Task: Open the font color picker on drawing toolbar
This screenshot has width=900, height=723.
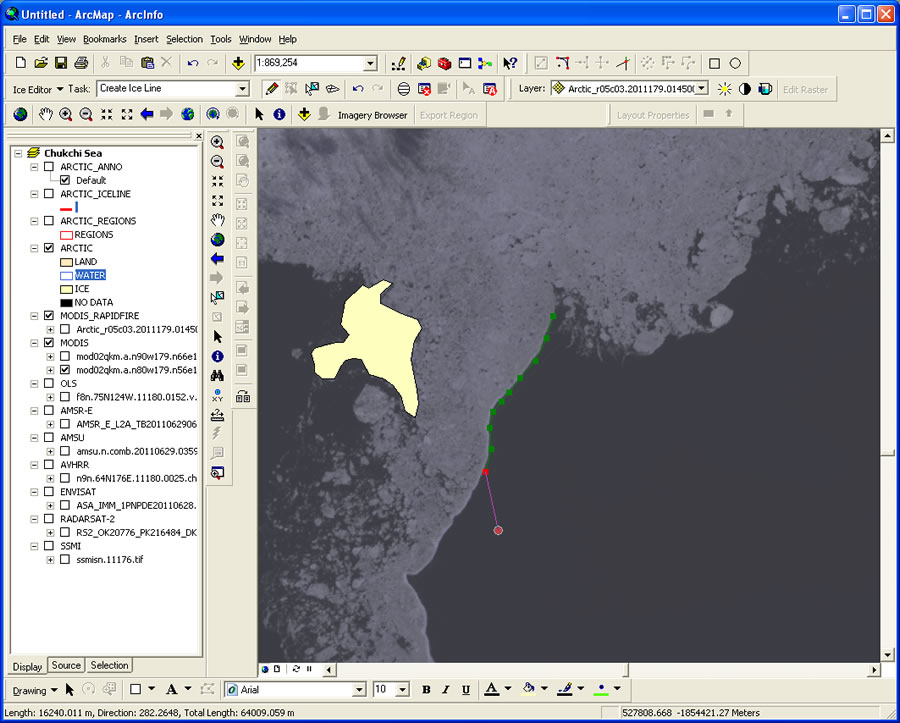Action: (x=505, y=689)
